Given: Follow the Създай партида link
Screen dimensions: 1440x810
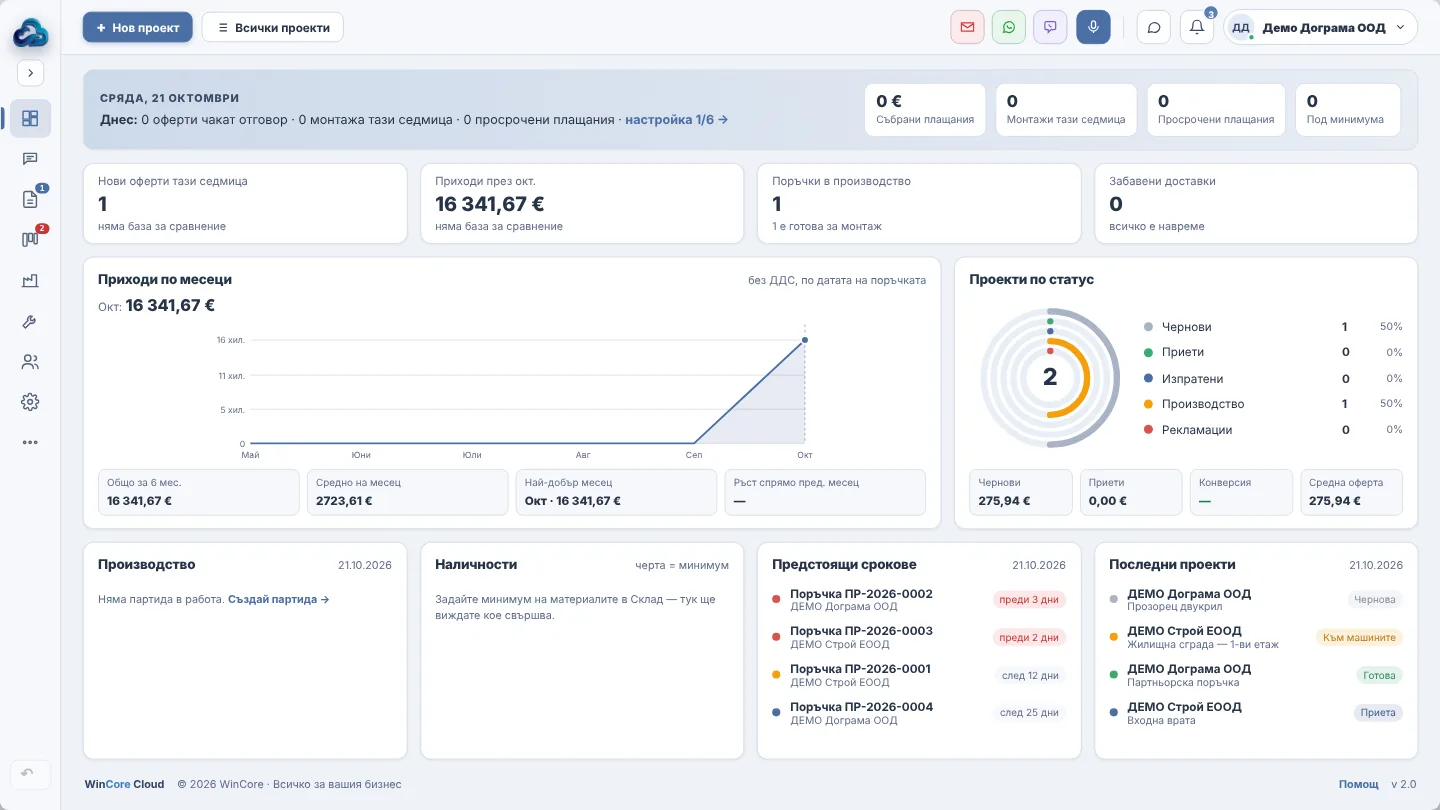Looking at the screenshot, I should [x=279, y=599].
